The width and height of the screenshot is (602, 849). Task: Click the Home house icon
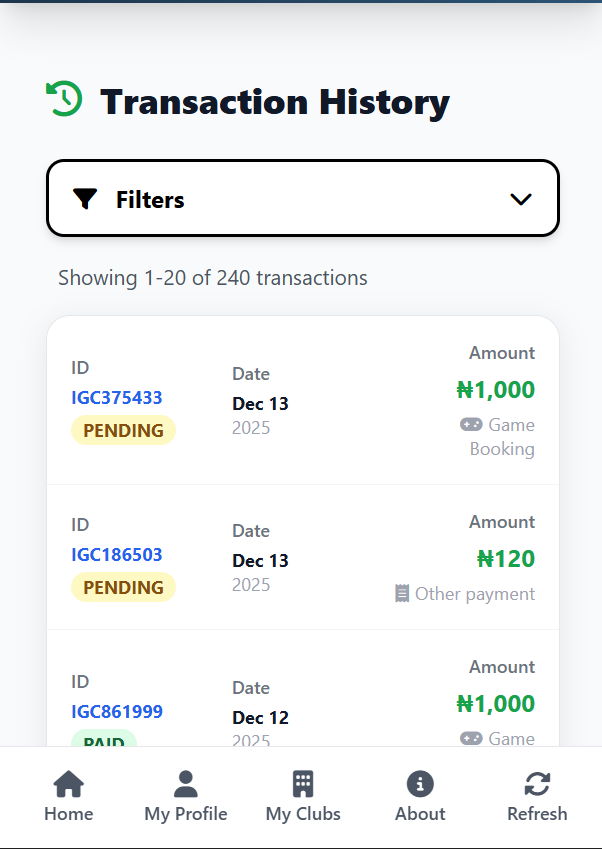68,783
